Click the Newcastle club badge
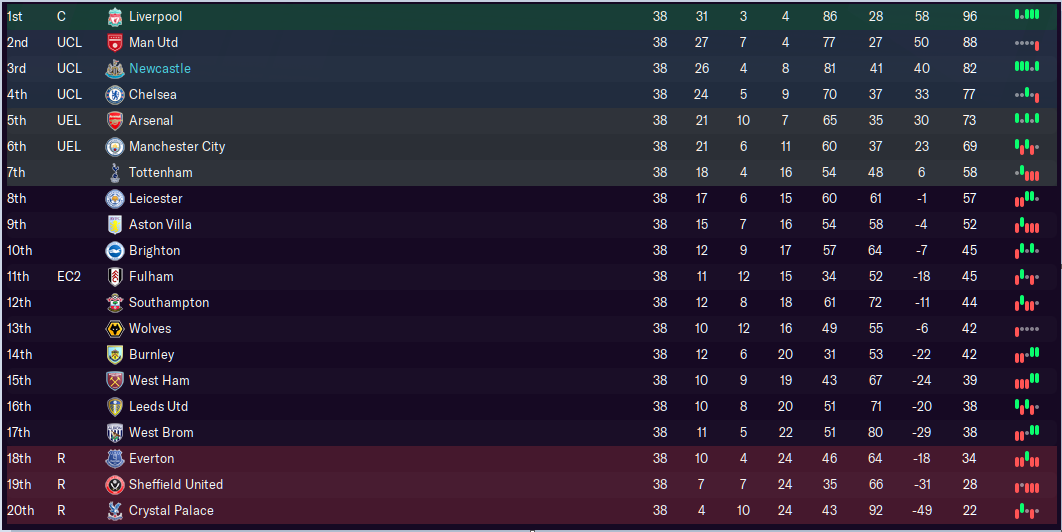This screenshot has width=1062, height=532. [115, 68]
